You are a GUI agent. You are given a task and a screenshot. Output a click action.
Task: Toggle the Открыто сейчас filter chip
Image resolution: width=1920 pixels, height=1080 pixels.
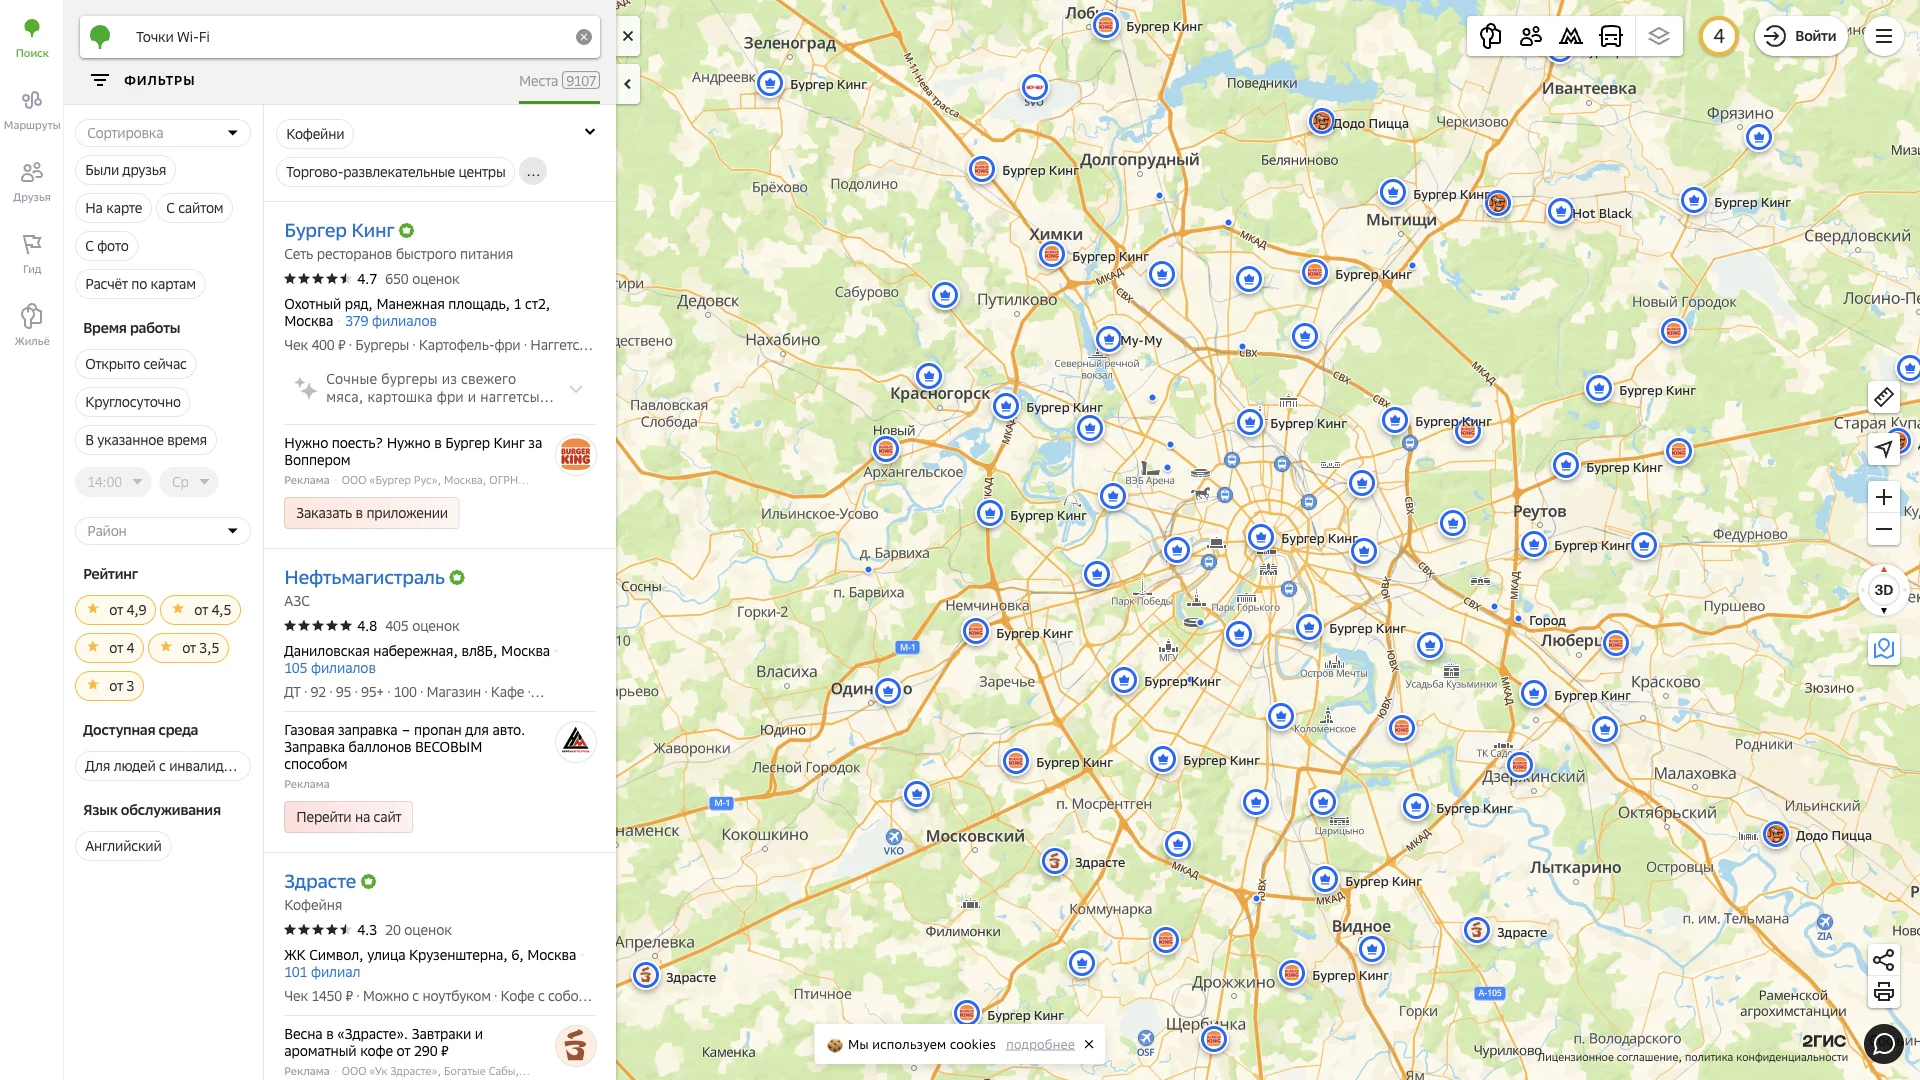coord(136,364)
